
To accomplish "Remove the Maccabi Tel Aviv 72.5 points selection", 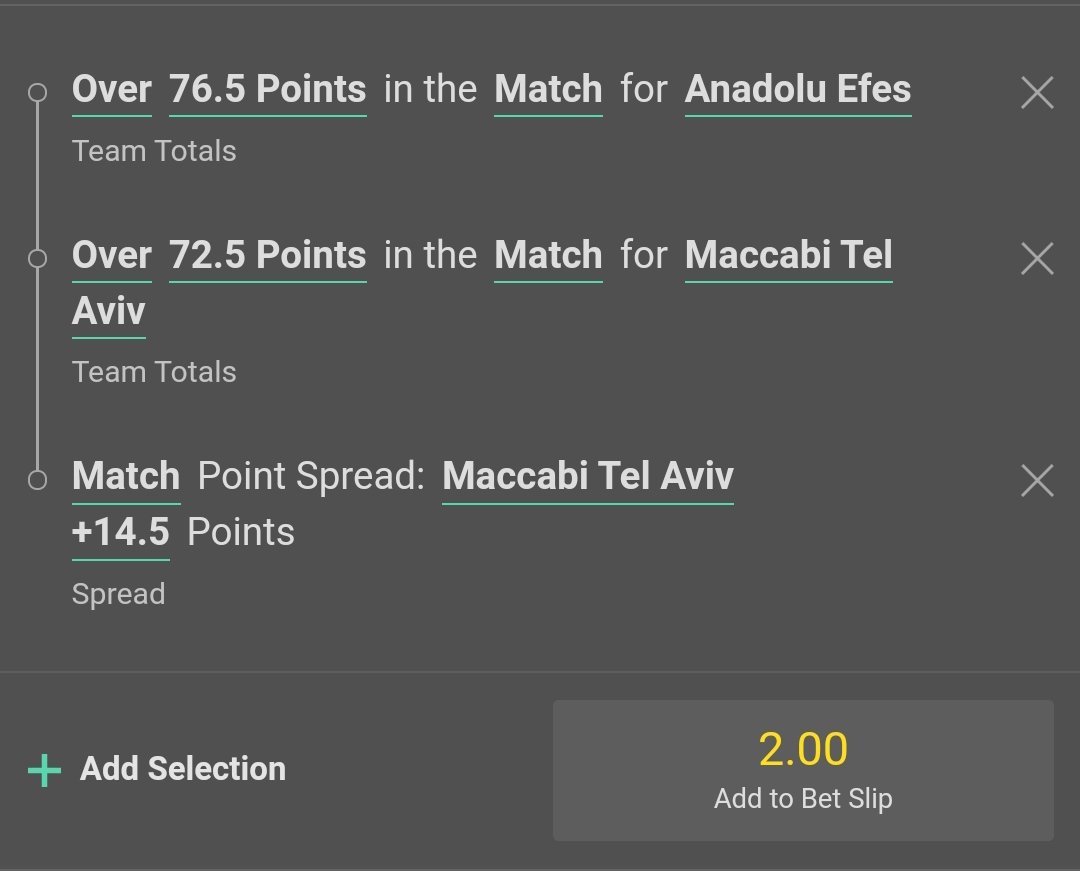I will 1037,259.
